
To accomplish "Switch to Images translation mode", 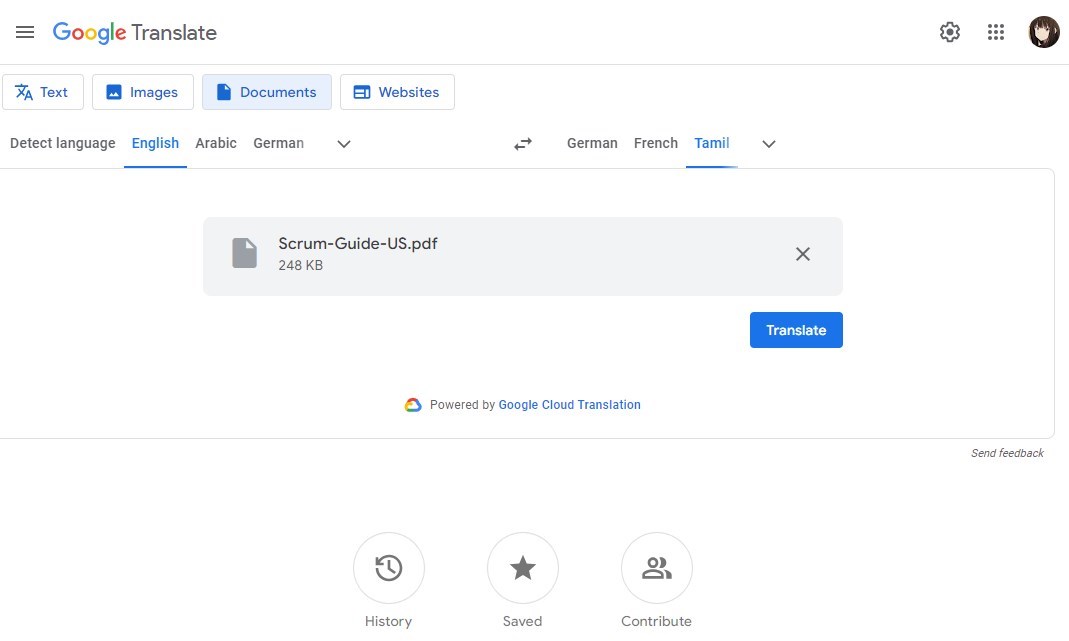I will tap(142, 92).
